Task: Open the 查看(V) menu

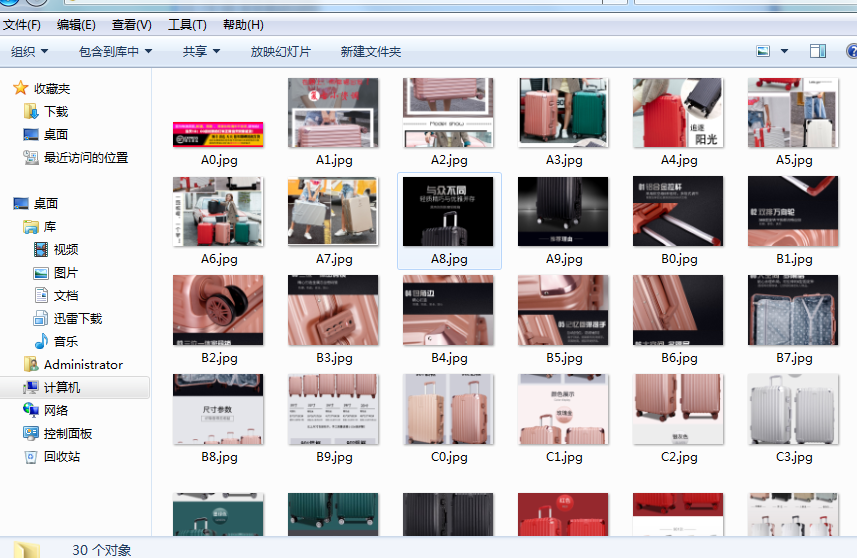Action: pyautogui.click(x=132, y=25)
